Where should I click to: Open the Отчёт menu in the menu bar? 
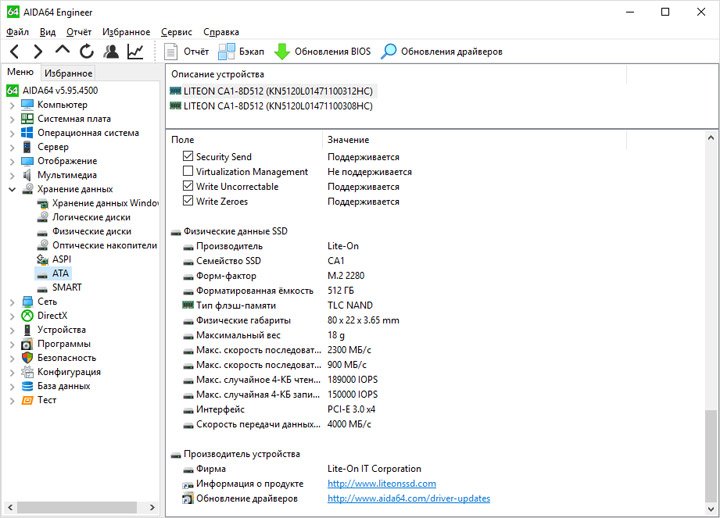79,32
